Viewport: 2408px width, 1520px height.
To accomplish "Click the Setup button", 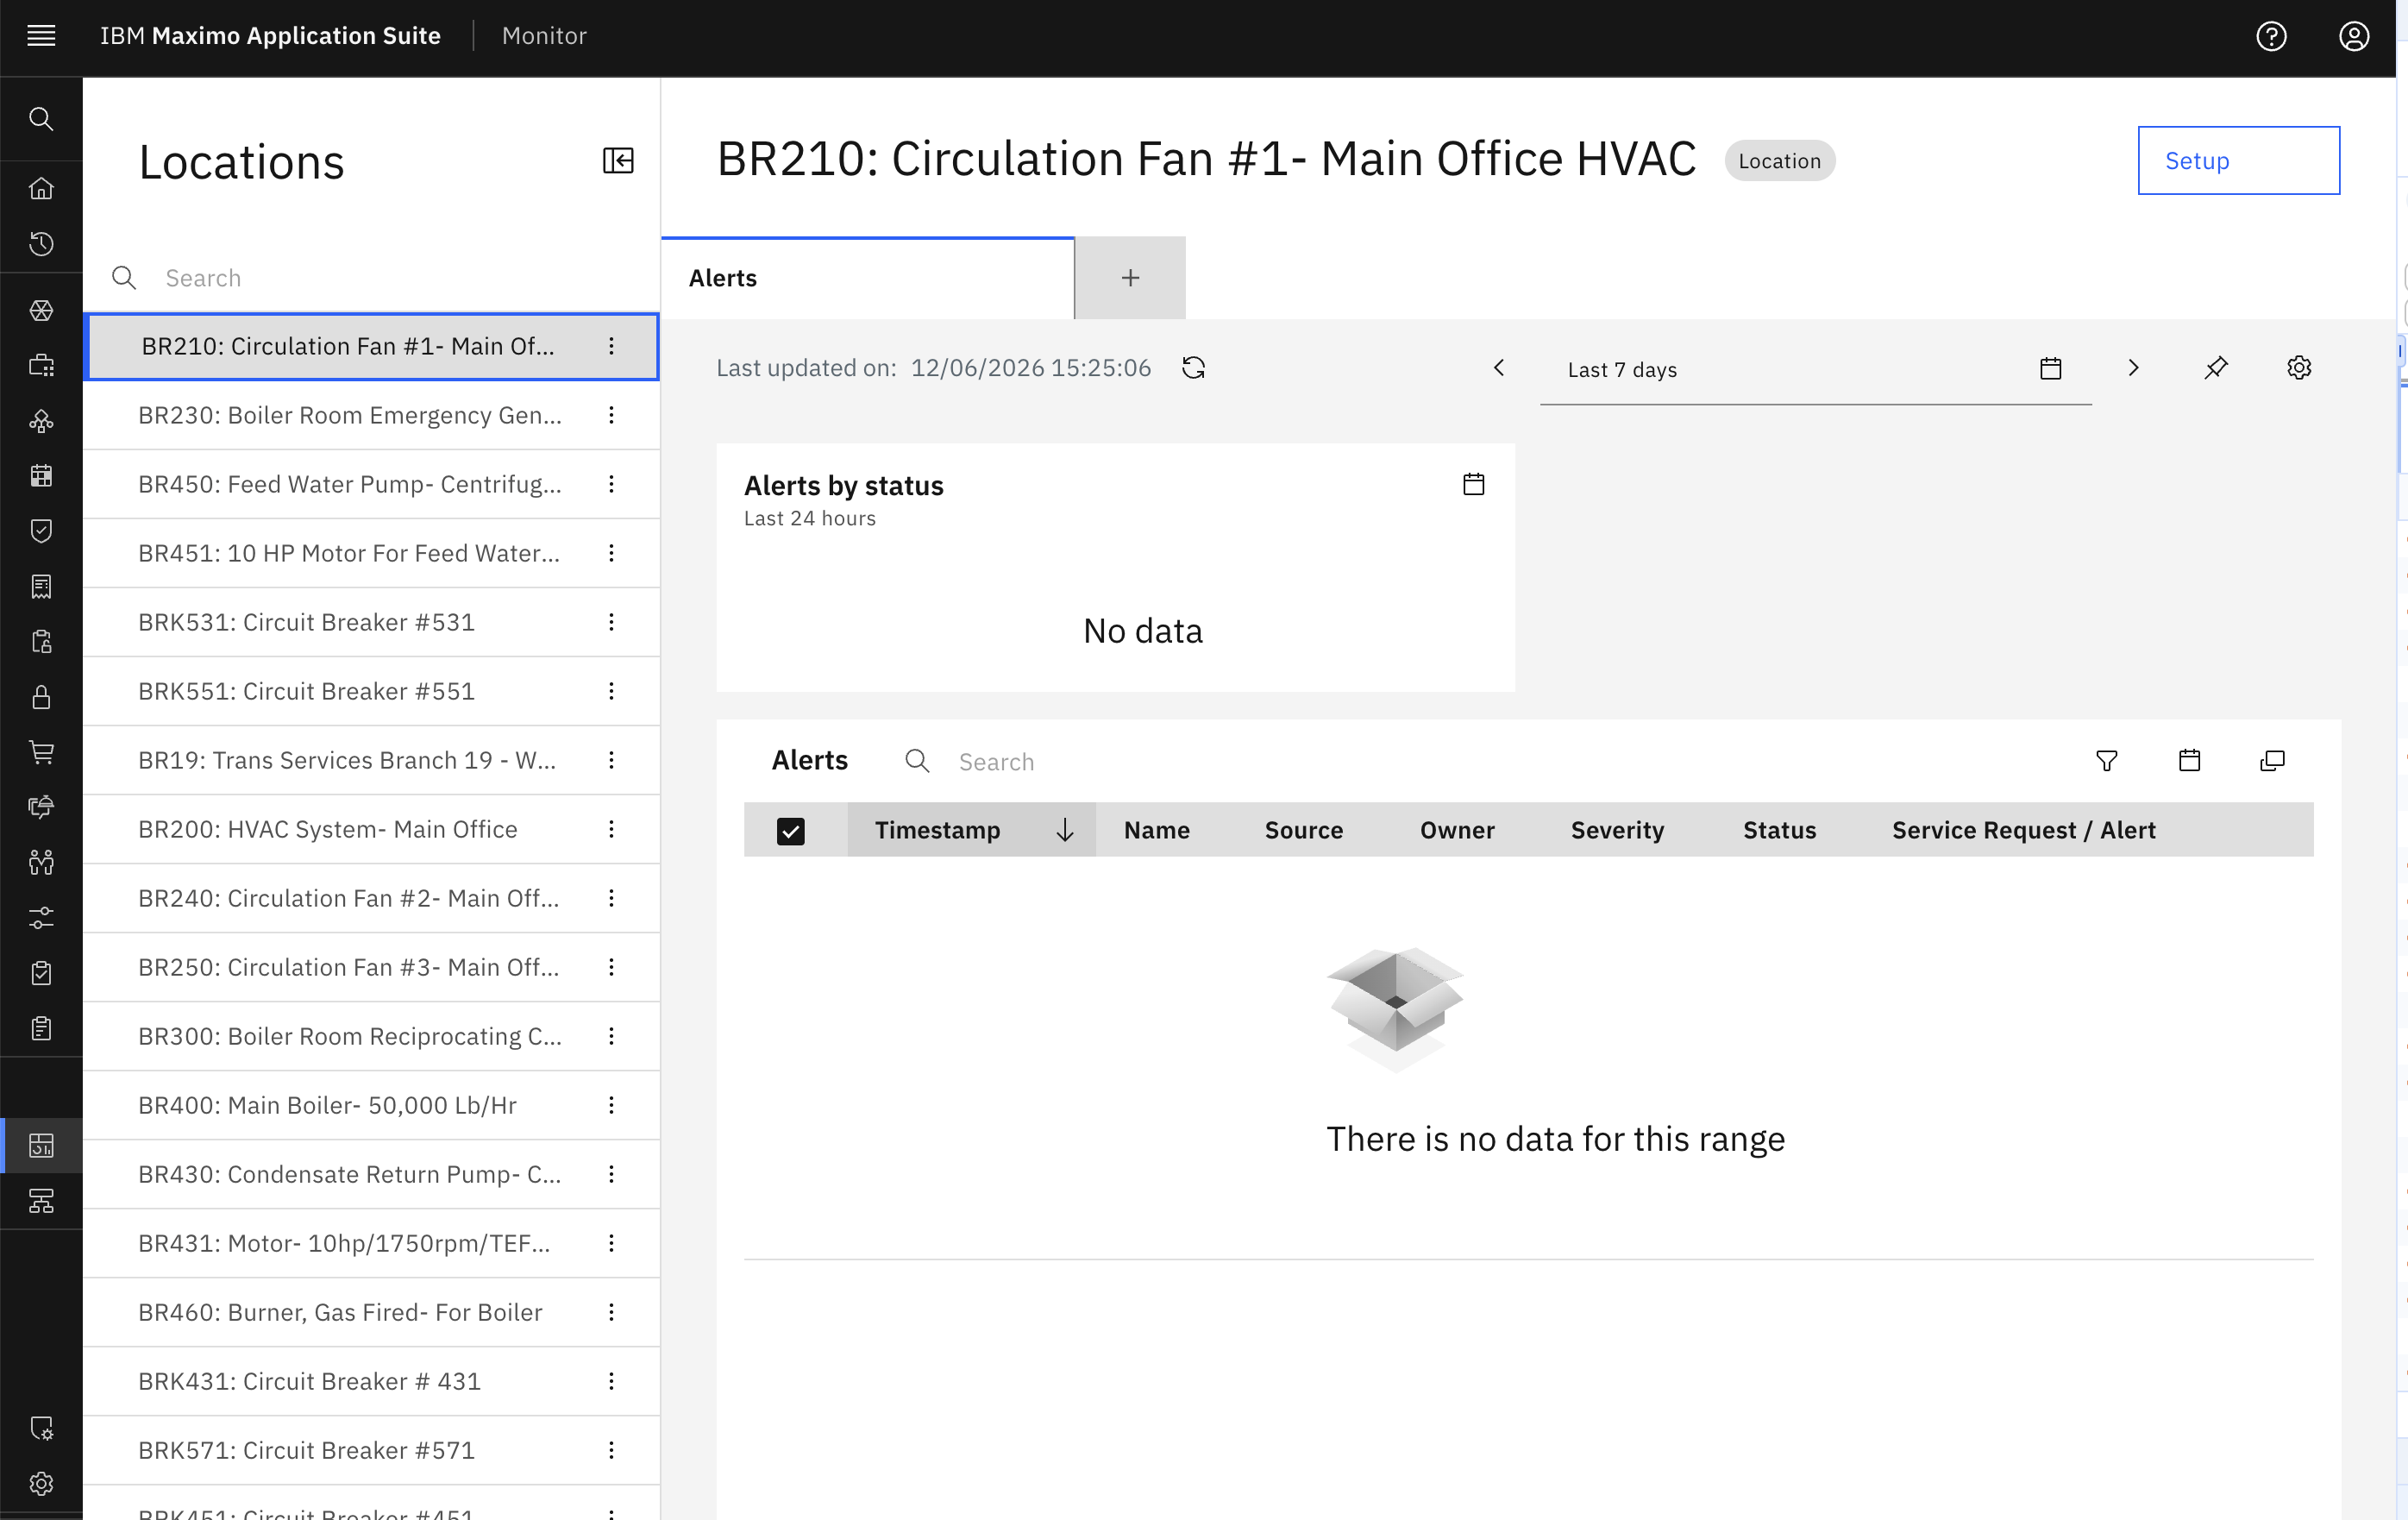I will 2238,160.
